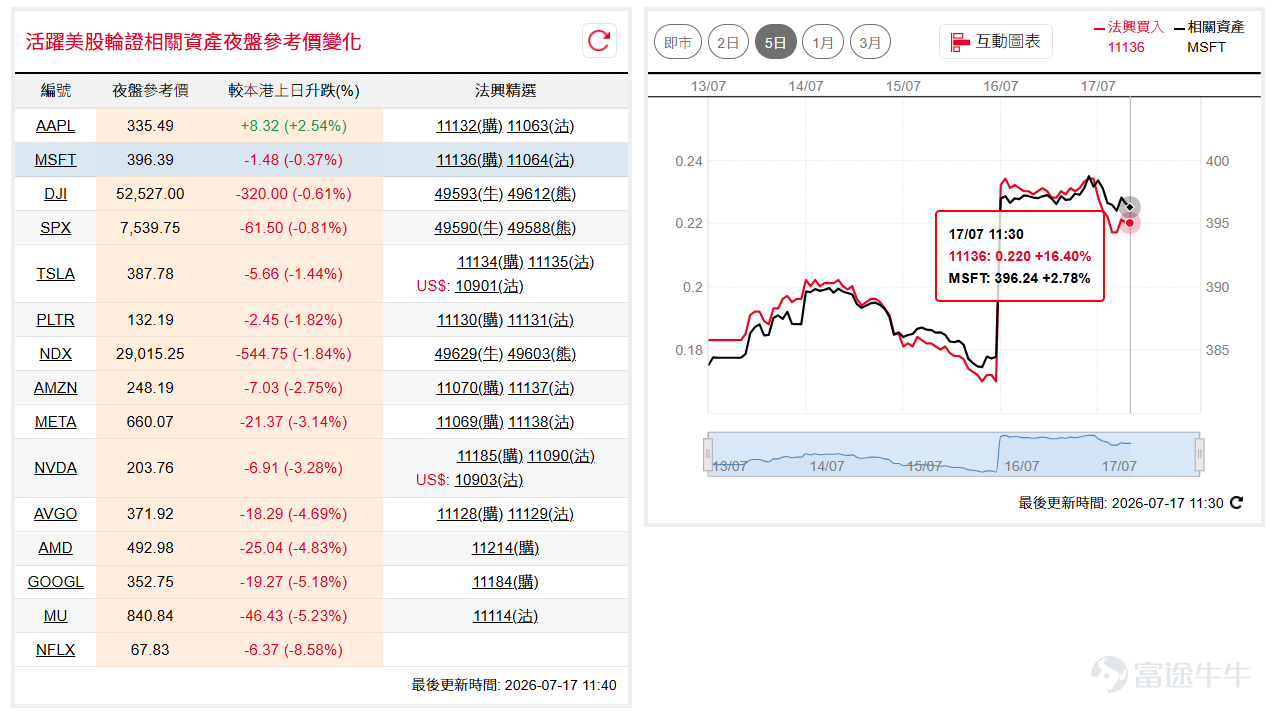Switch chart to 2日 range
This screenshot has height=711, width=1271.
[x=728, y=42]
